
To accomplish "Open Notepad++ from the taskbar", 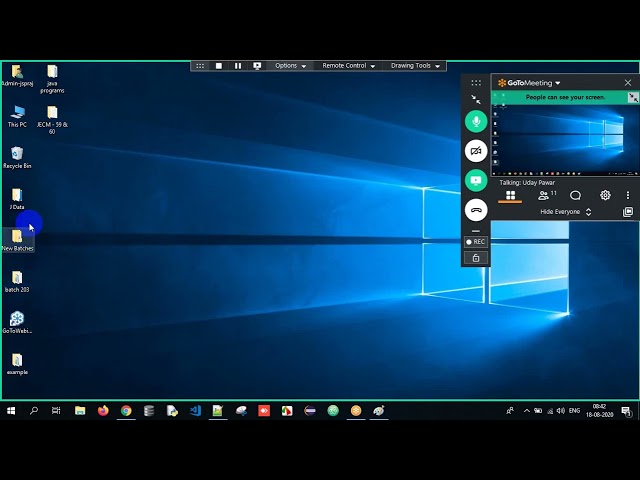I will (x=218, y=411).
